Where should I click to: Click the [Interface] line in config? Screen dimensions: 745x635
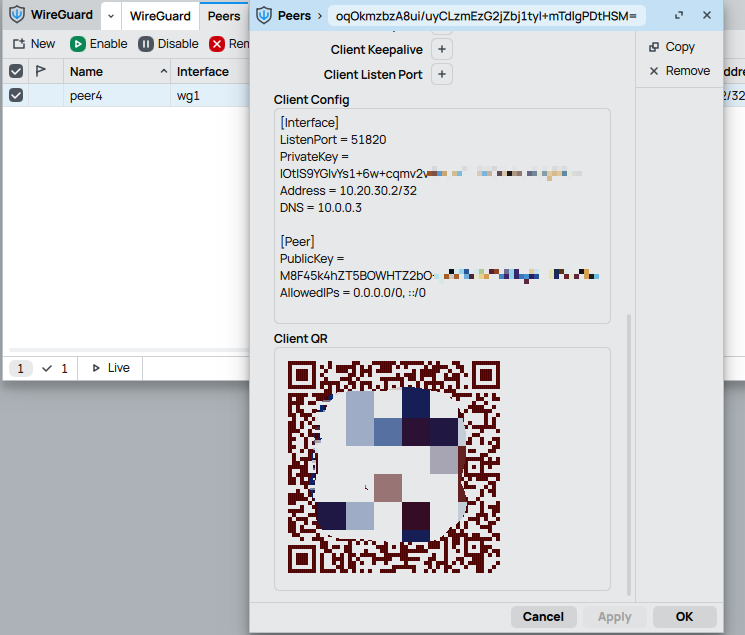(x=309, y=123)
